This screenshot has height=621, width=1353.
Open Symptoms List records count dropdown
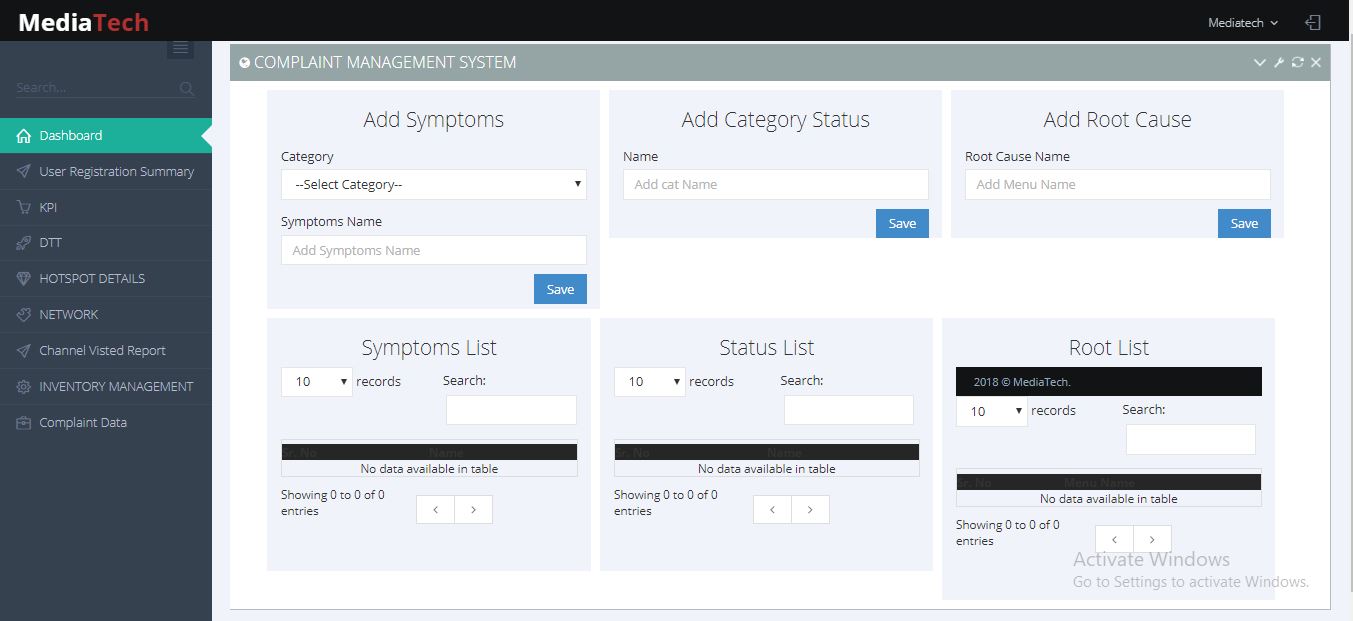[x=316, y=382]
